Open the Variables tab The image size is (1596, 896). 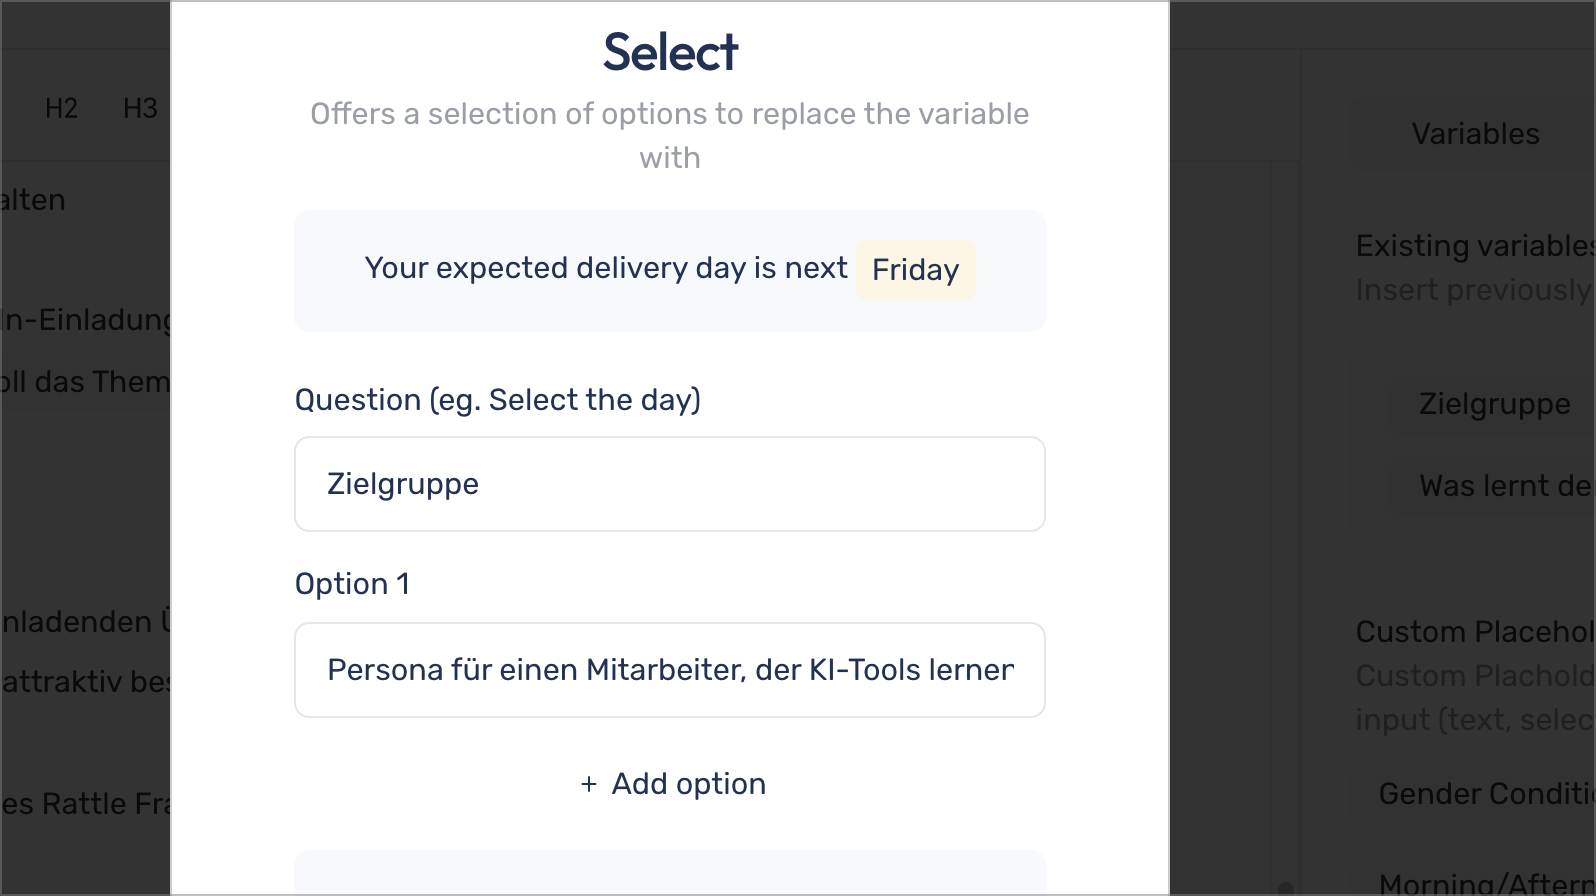pos(1475,134)
